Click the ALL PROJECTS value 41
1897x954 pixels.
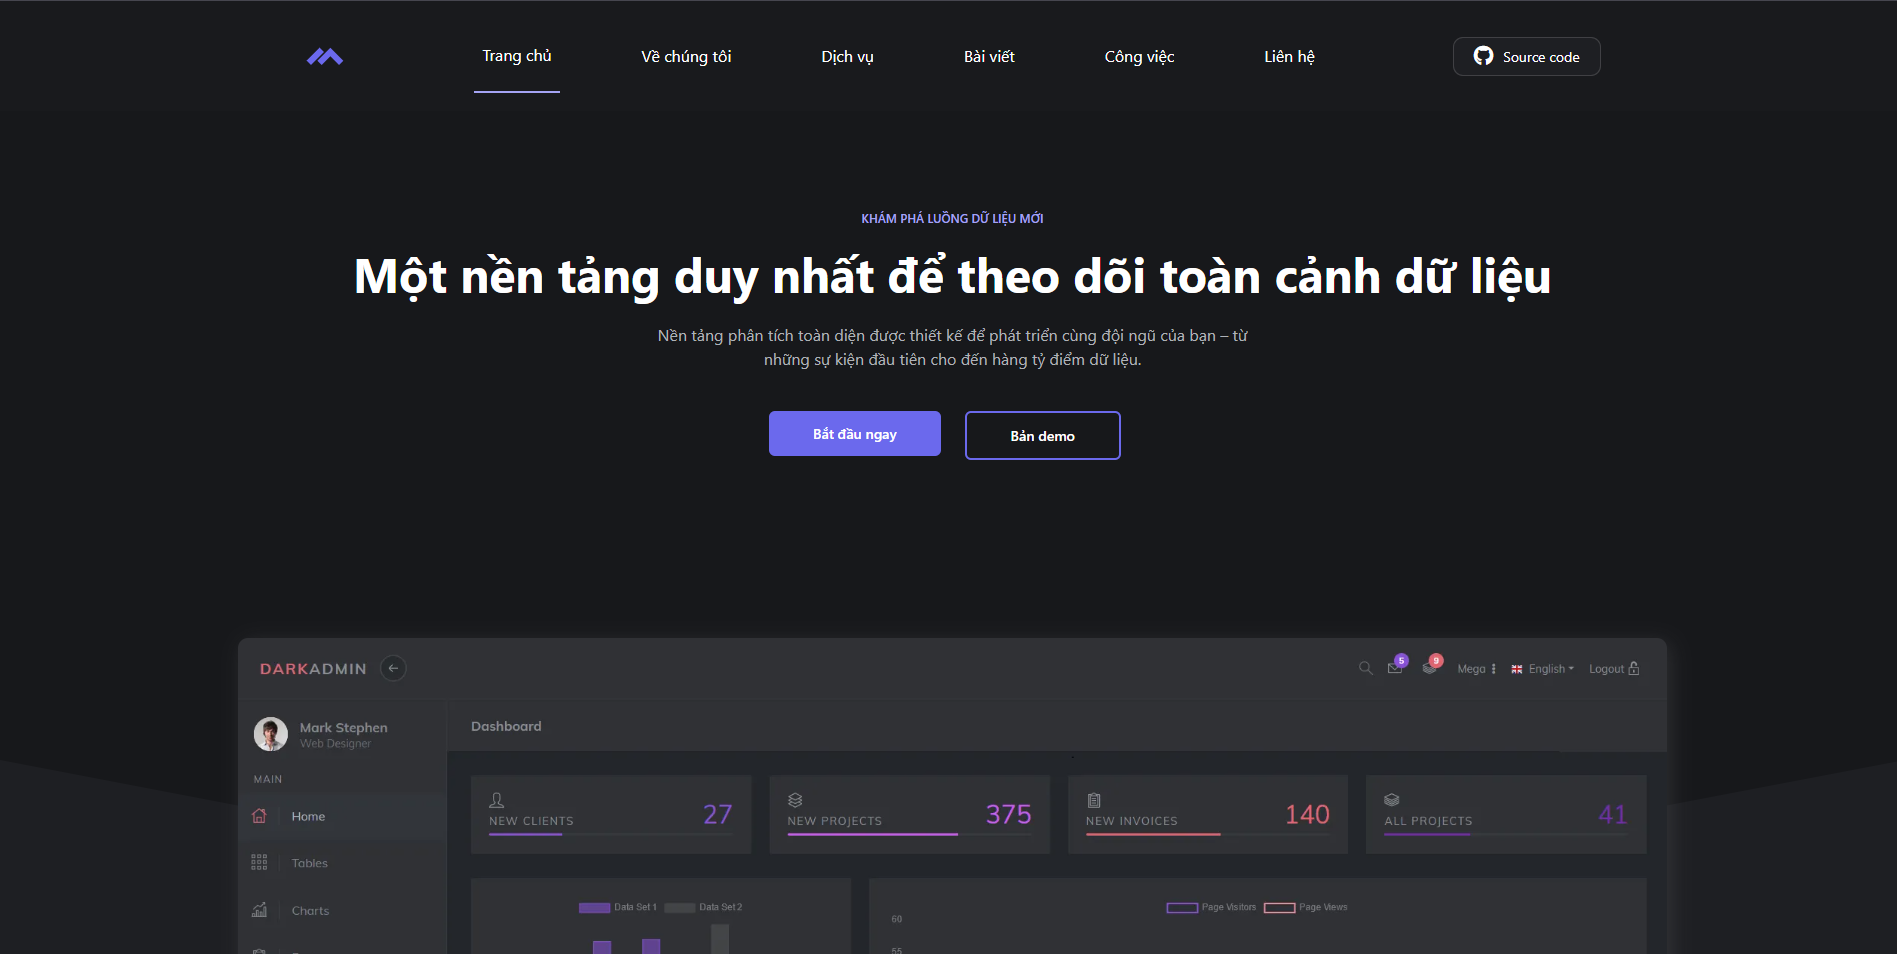[1612, 814]
